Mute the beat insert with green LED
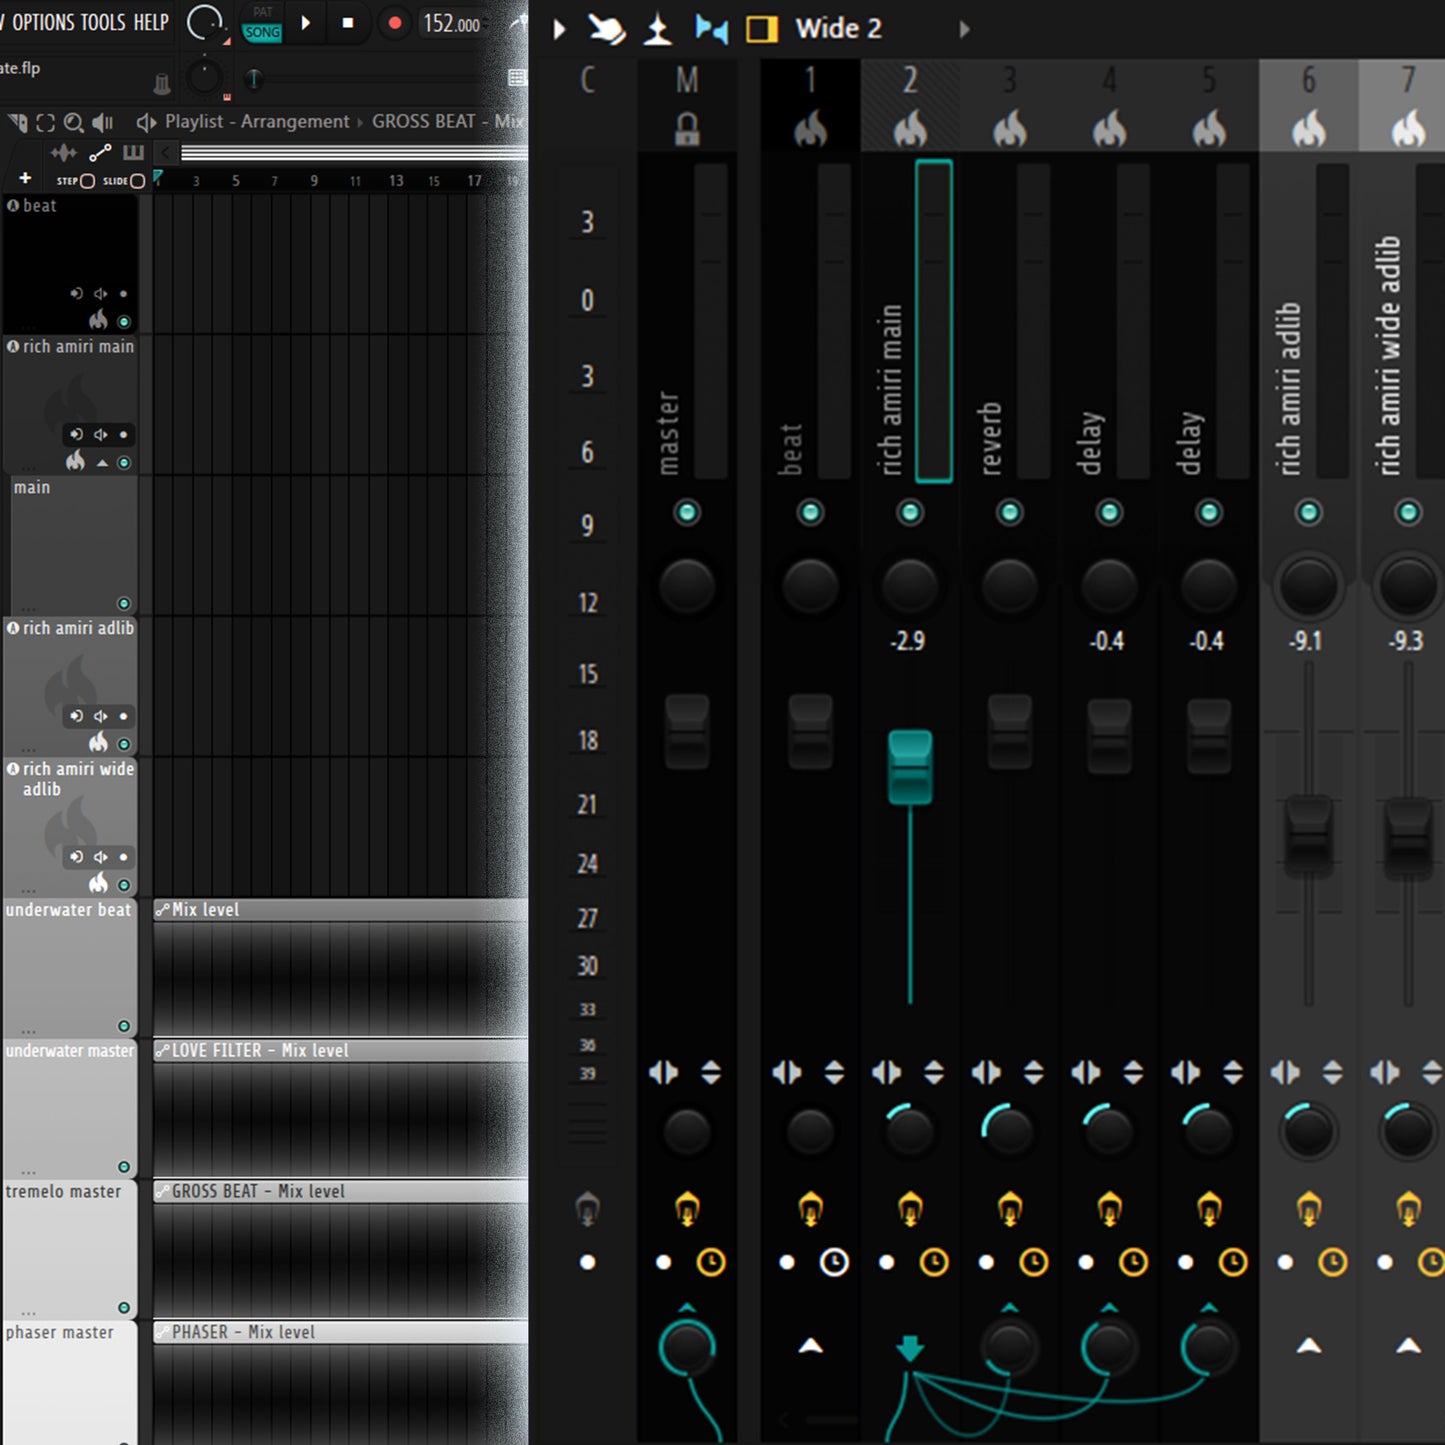Screen dimensions: 1445x1445 [x=810, y=513]
